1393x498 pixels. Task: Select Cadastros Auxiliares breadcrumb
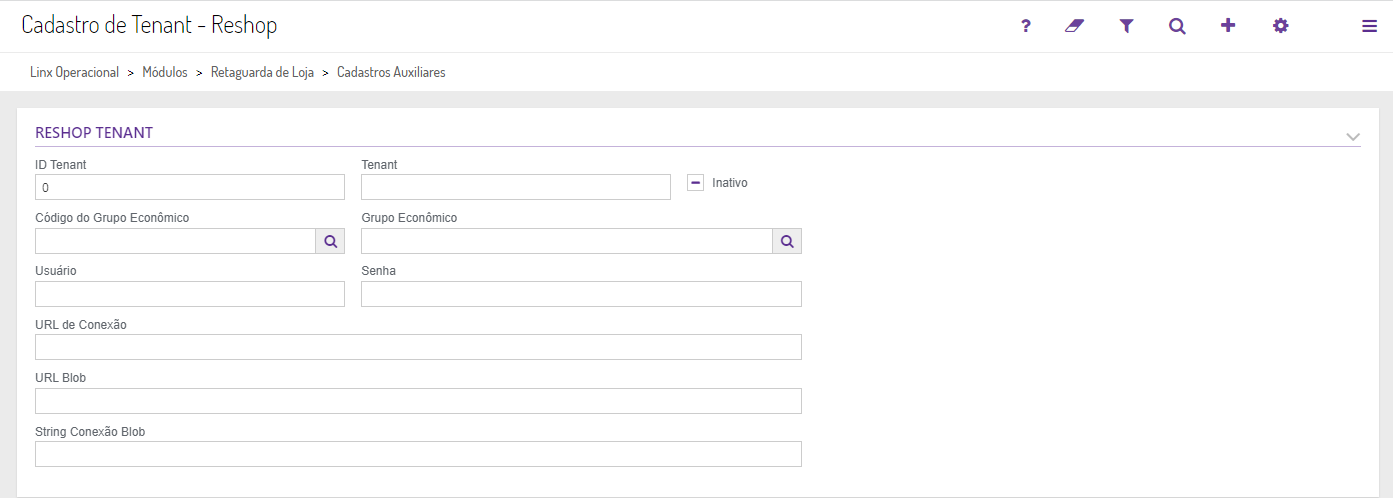coord(391,73)
